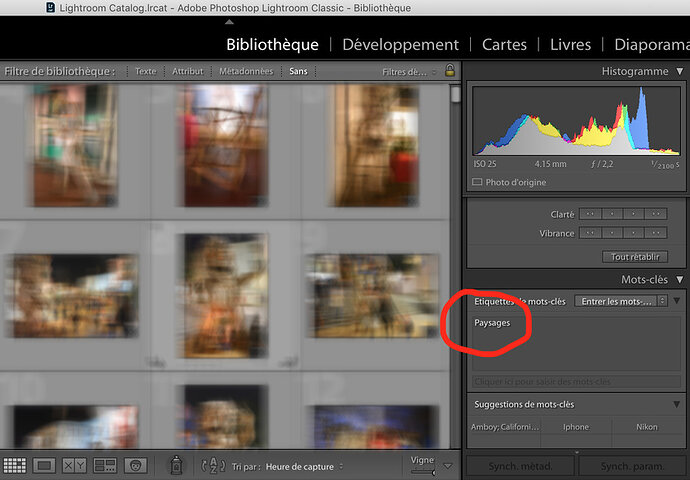
Task: Open the Diaporama module
Action: point(652,44)
